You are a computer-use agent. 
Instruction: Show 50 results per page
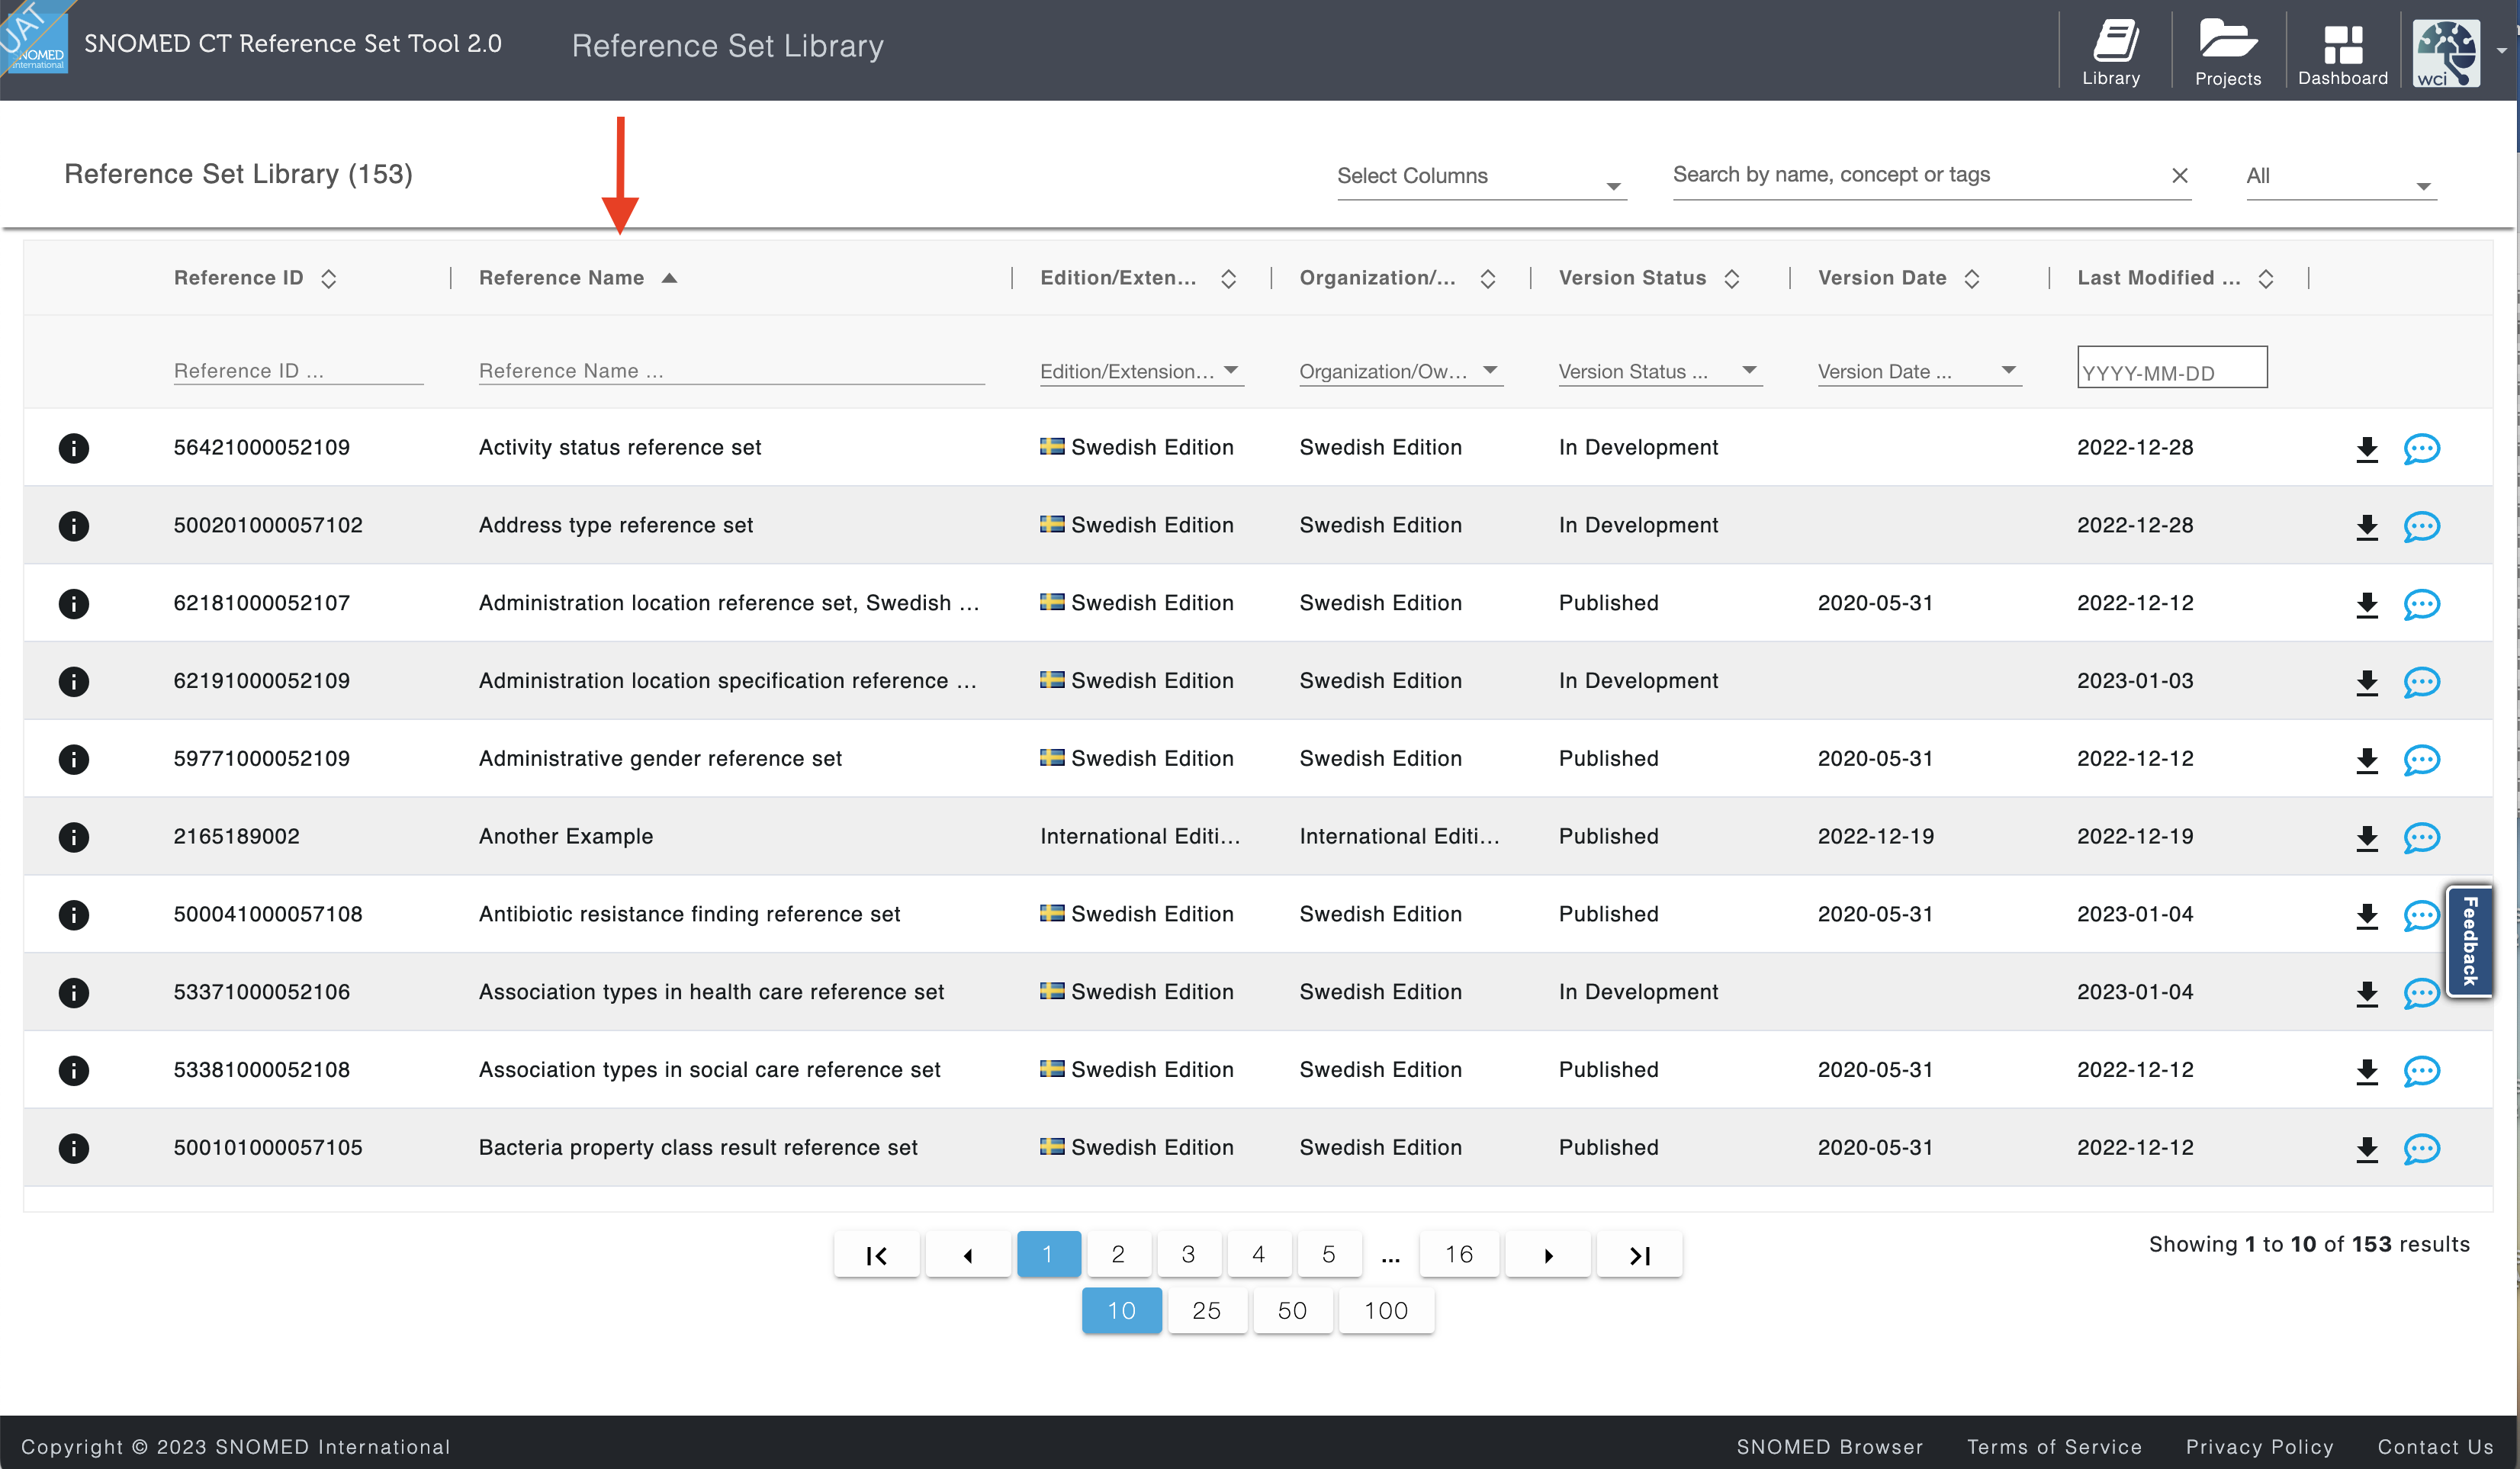coord(1292,1310)
